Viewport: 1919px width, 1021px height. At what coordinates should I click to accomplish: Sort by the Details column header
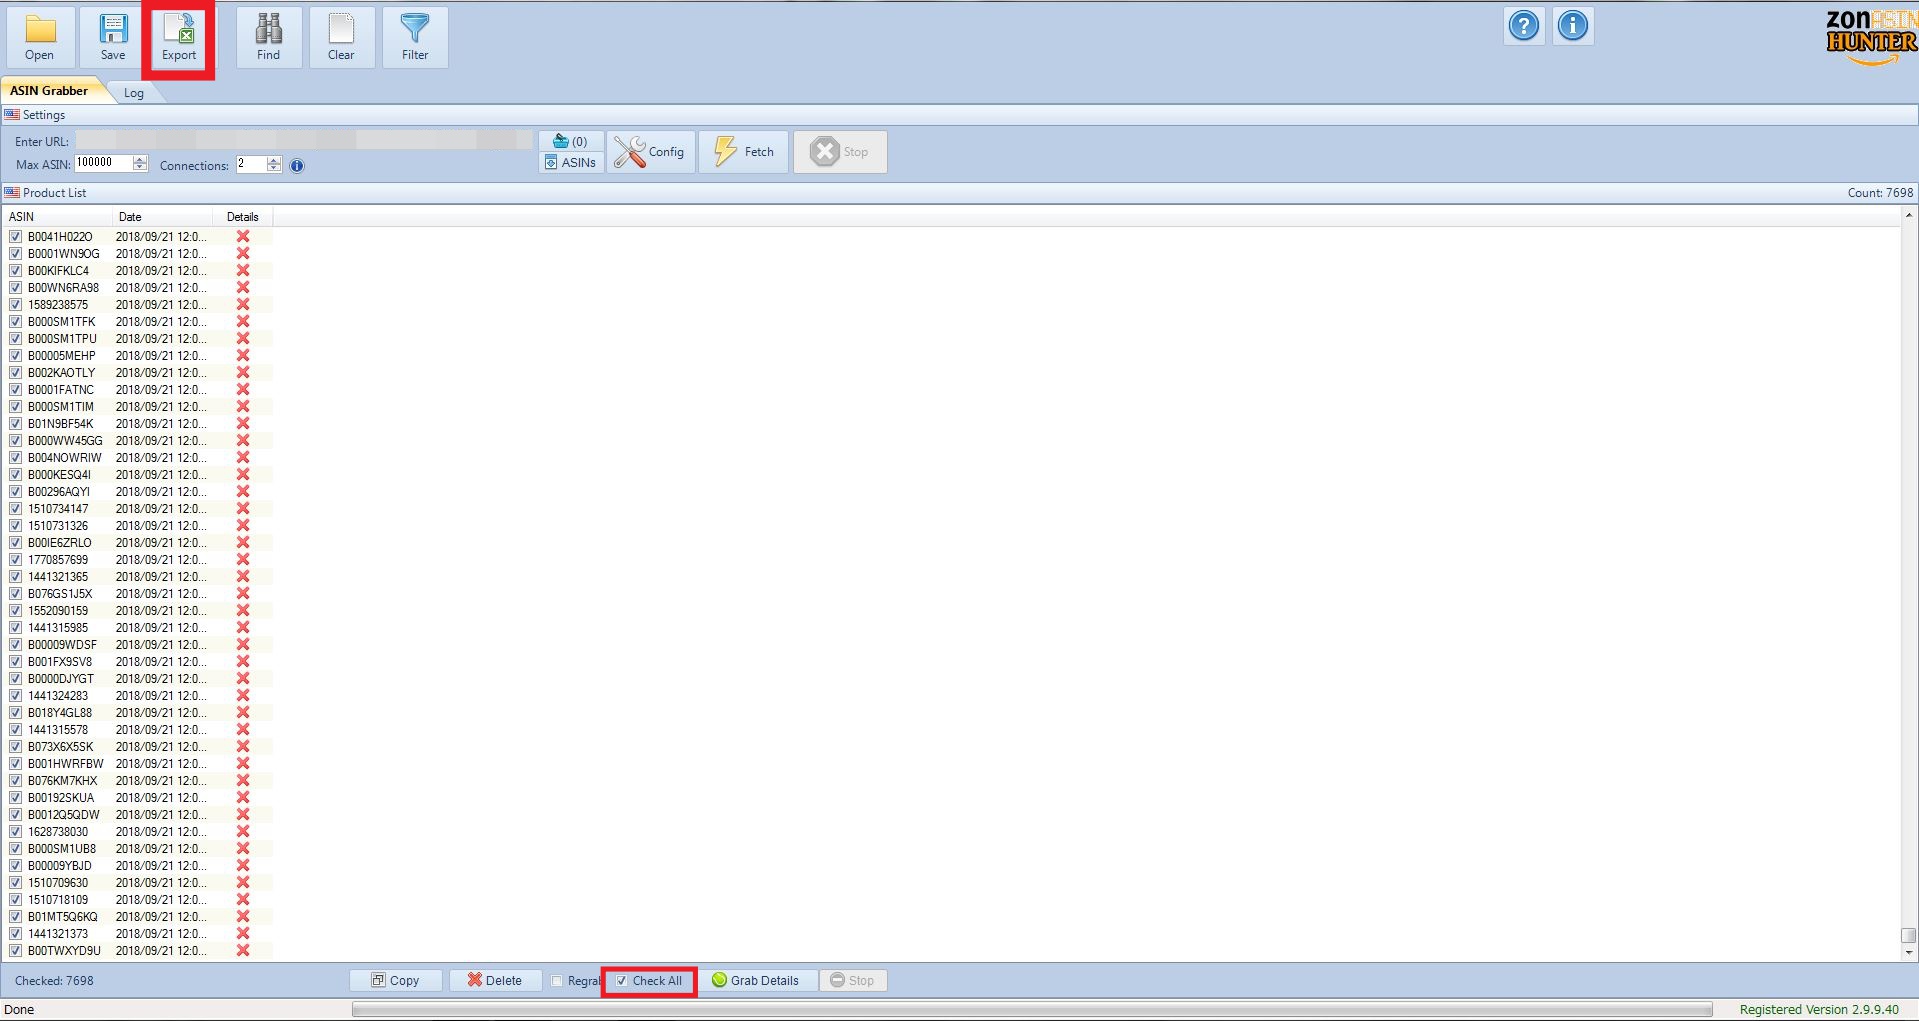[243, 217]
